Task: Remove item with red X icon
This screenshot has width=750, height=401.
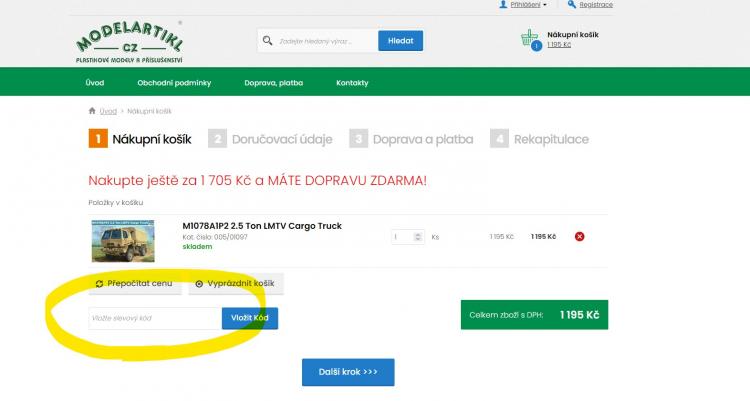Action: point(579,236)
